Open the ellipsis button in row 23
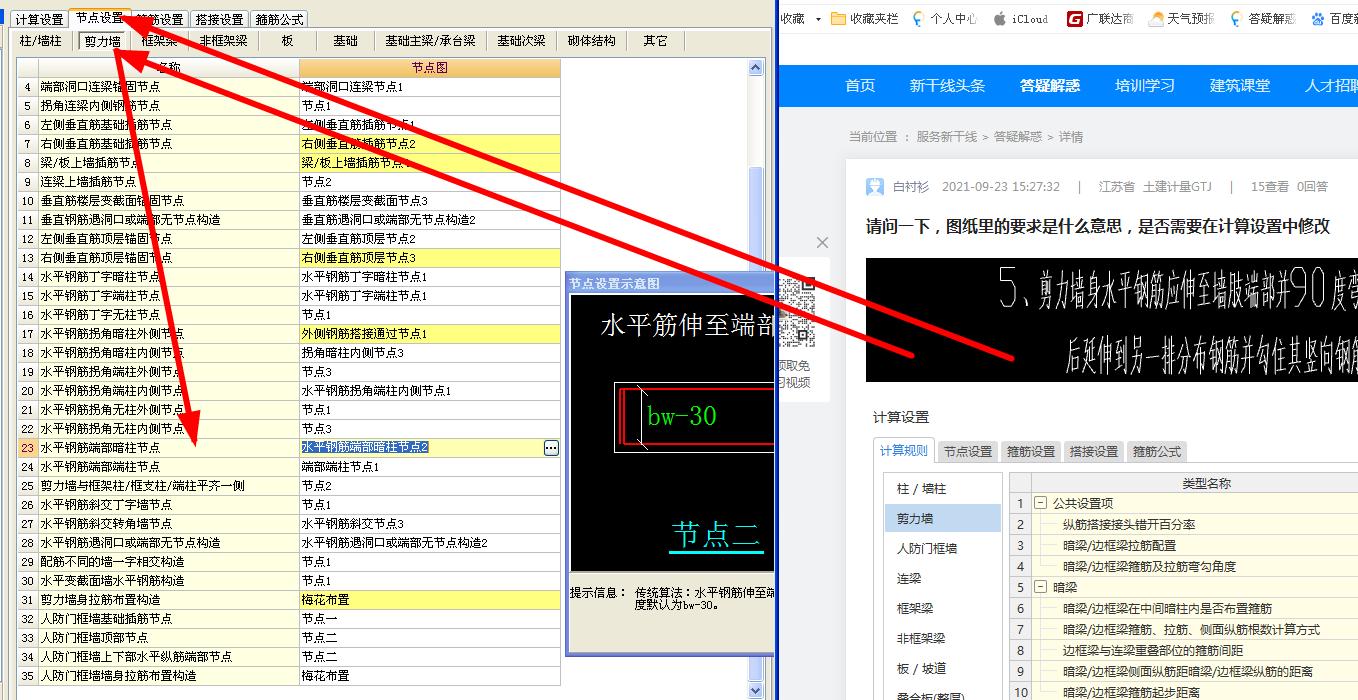1358x700 pixels. click(551, 448)
